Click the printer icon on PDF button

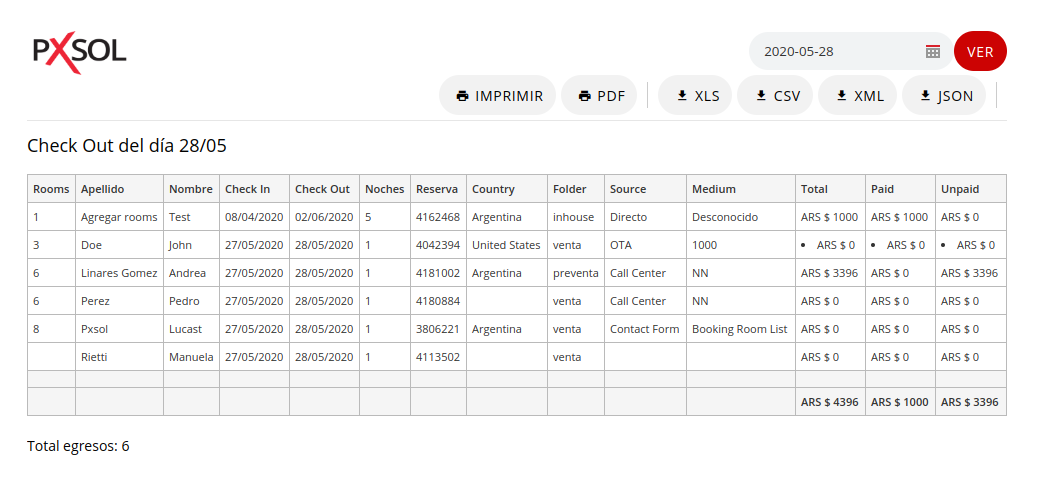point(585,96)
